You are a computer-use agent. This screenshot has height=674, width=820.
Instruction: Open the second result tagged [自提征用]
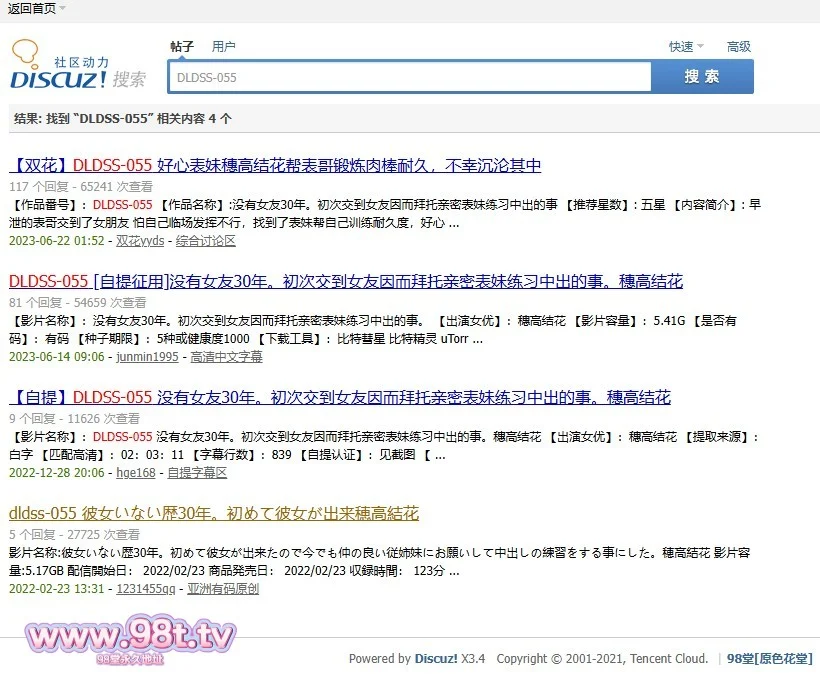click(345, 282)
